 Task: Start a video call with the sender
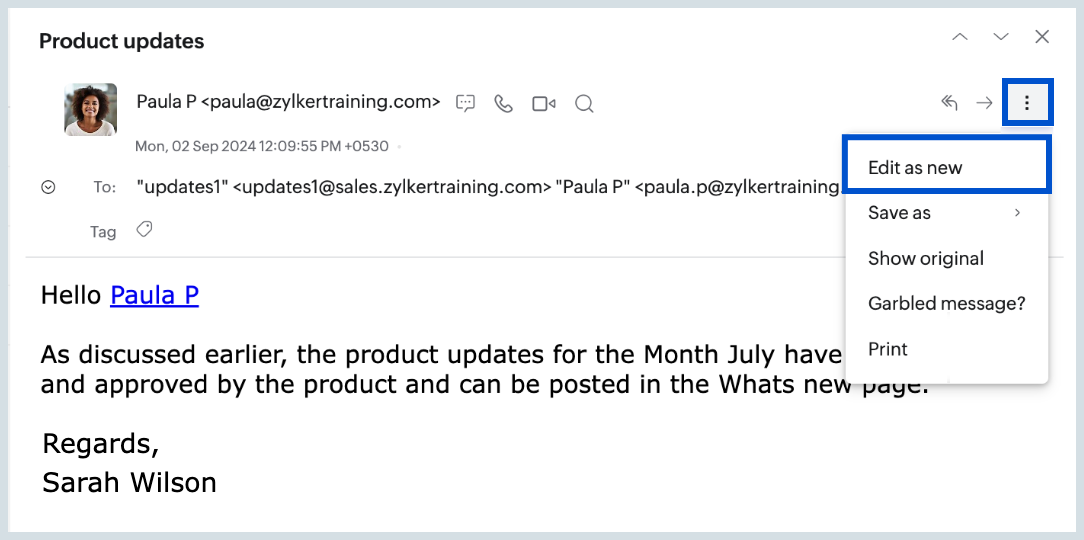click(544, 103)
